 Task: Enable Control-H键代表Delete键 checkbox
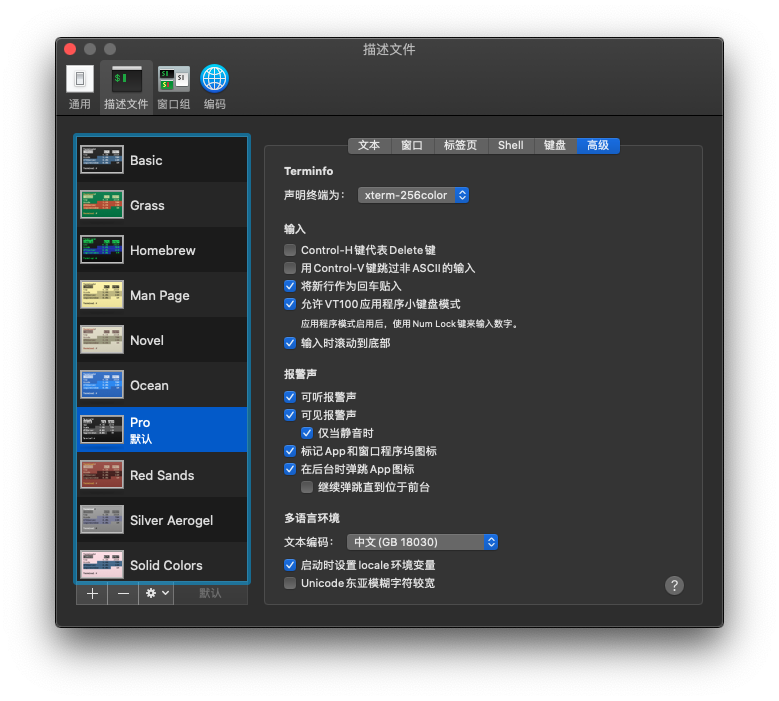point(290,250)
